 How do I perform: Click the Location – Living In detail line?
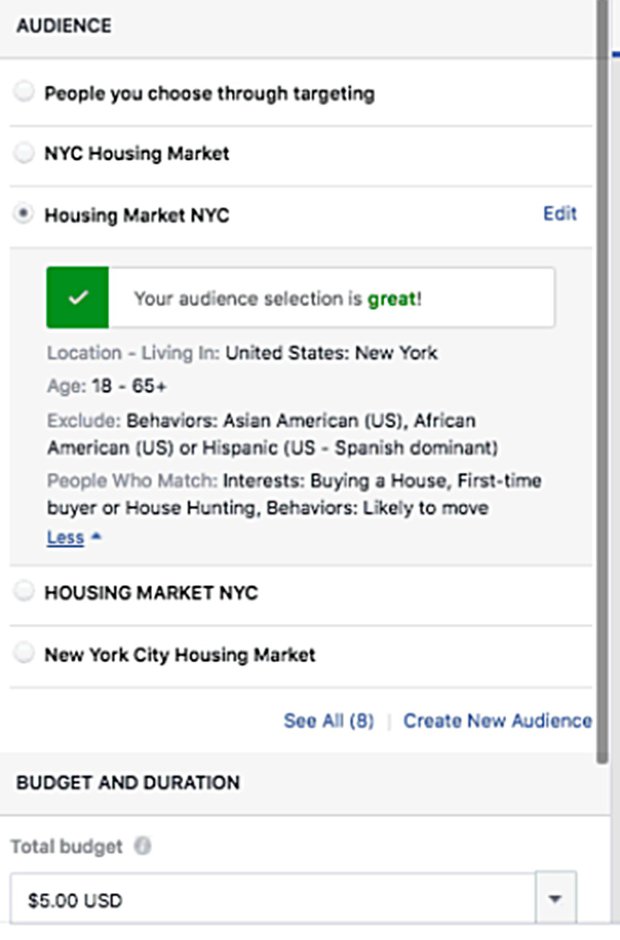(242, 353)
